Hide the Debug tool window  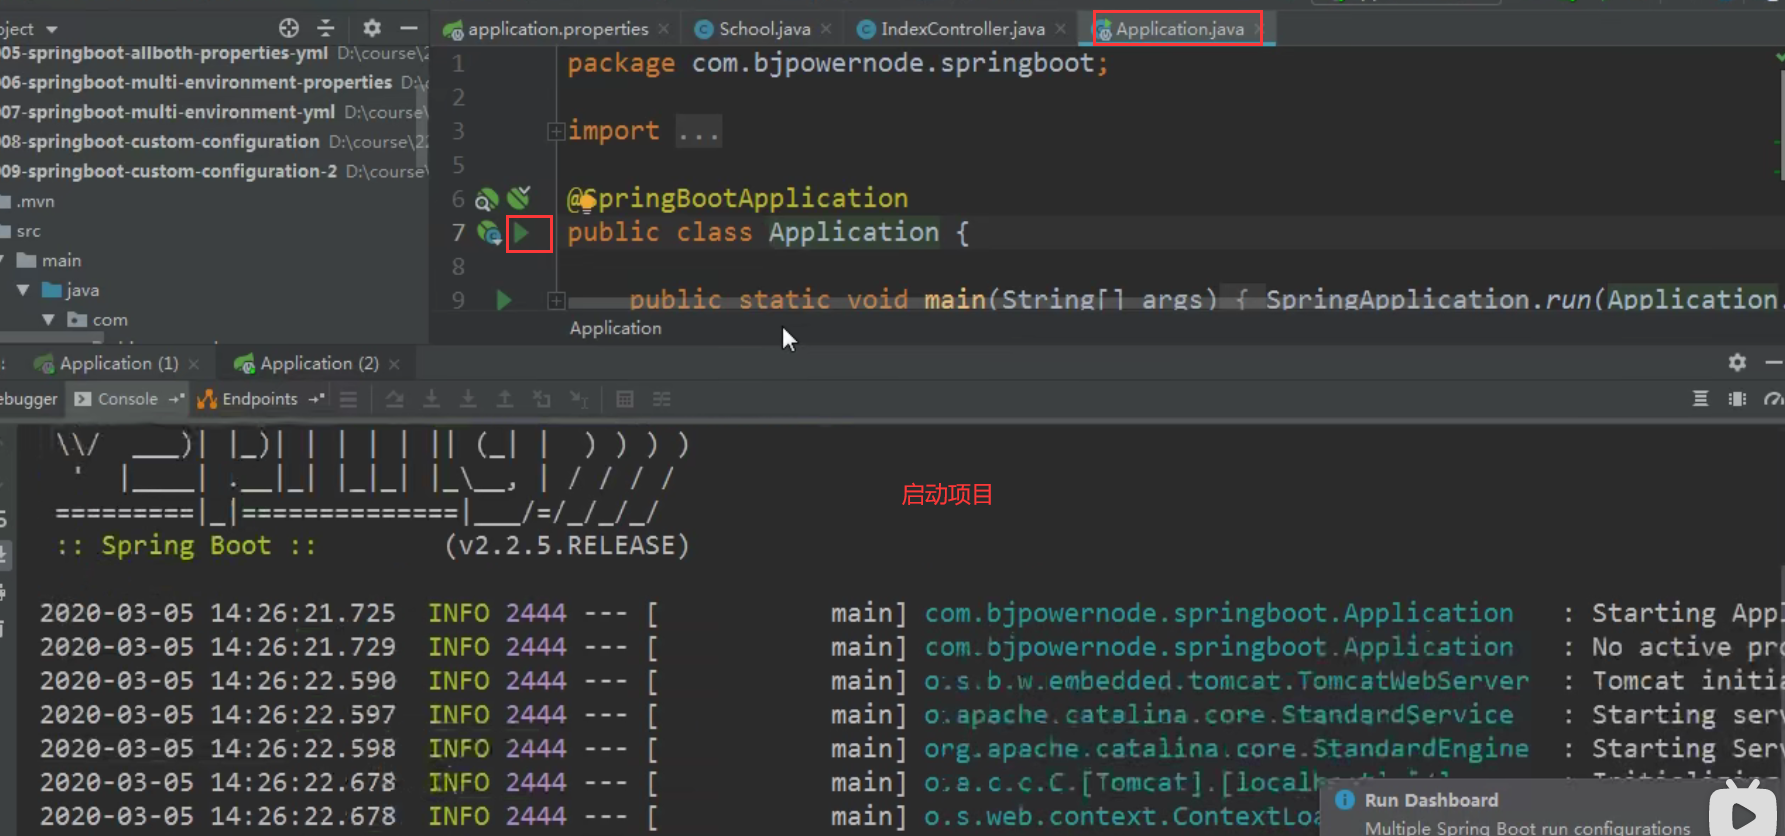[x=1774, y=362]
